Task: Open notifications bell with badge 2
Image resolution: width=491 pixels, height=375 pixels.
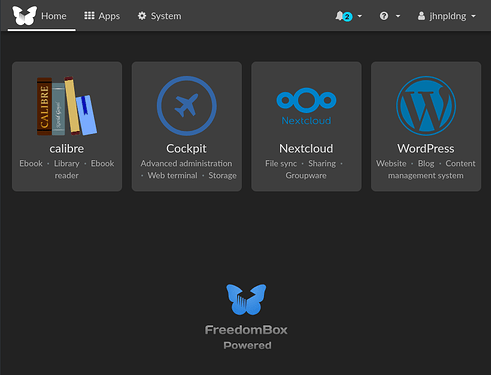Action: coord(343,16)
